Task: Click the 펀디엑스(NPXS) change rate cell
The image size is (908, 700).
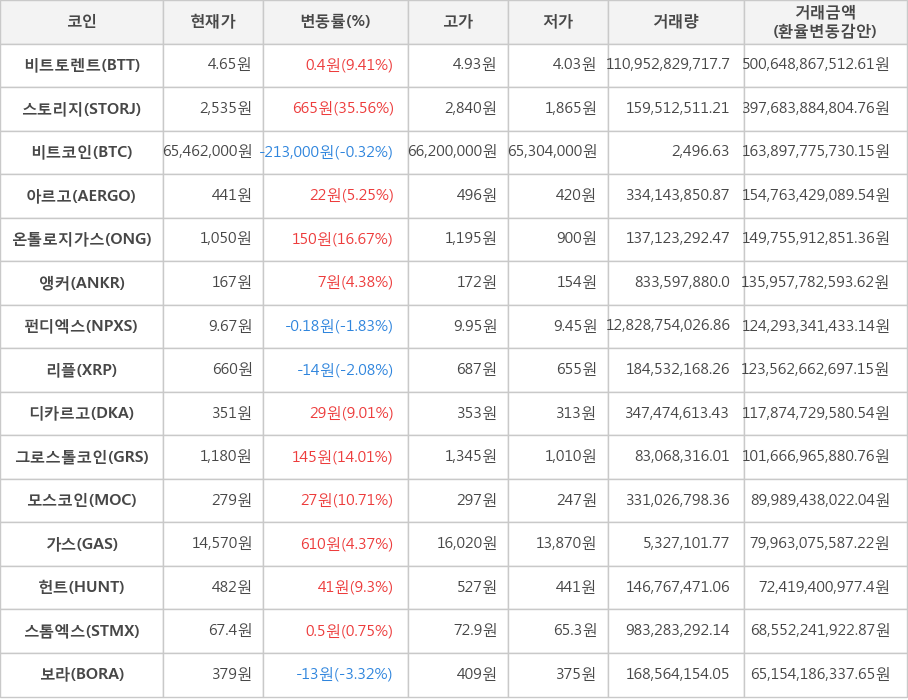Action: click(x=338, y=326)
